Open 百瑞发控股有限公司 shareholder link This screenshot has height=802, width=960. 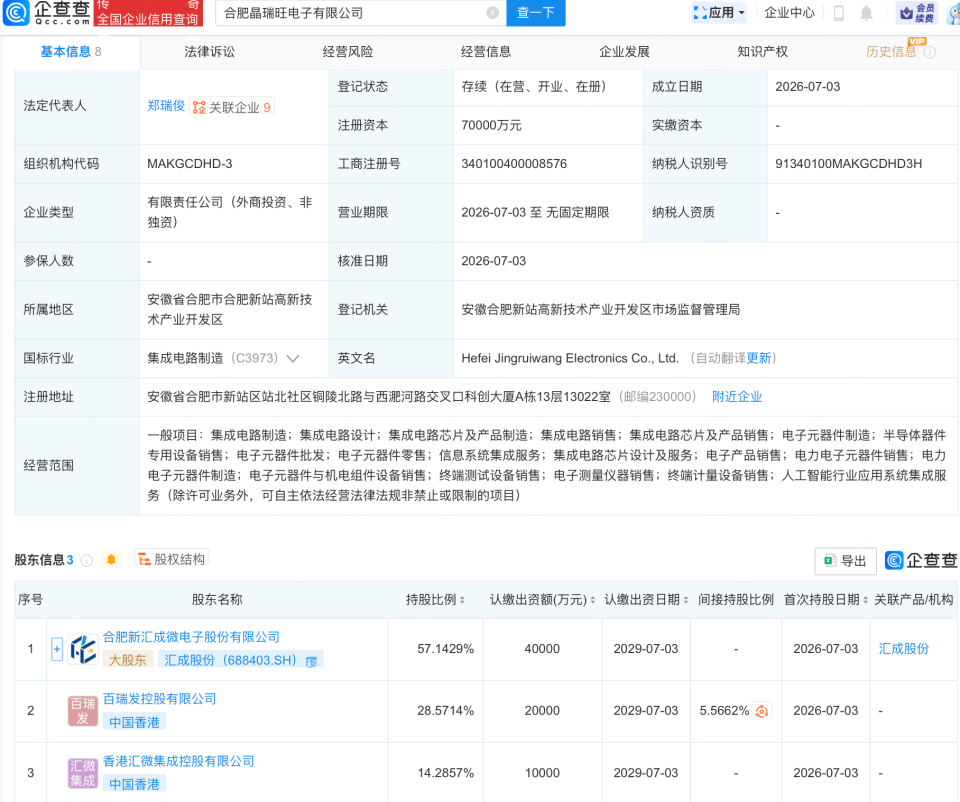[x=159, y=699]
